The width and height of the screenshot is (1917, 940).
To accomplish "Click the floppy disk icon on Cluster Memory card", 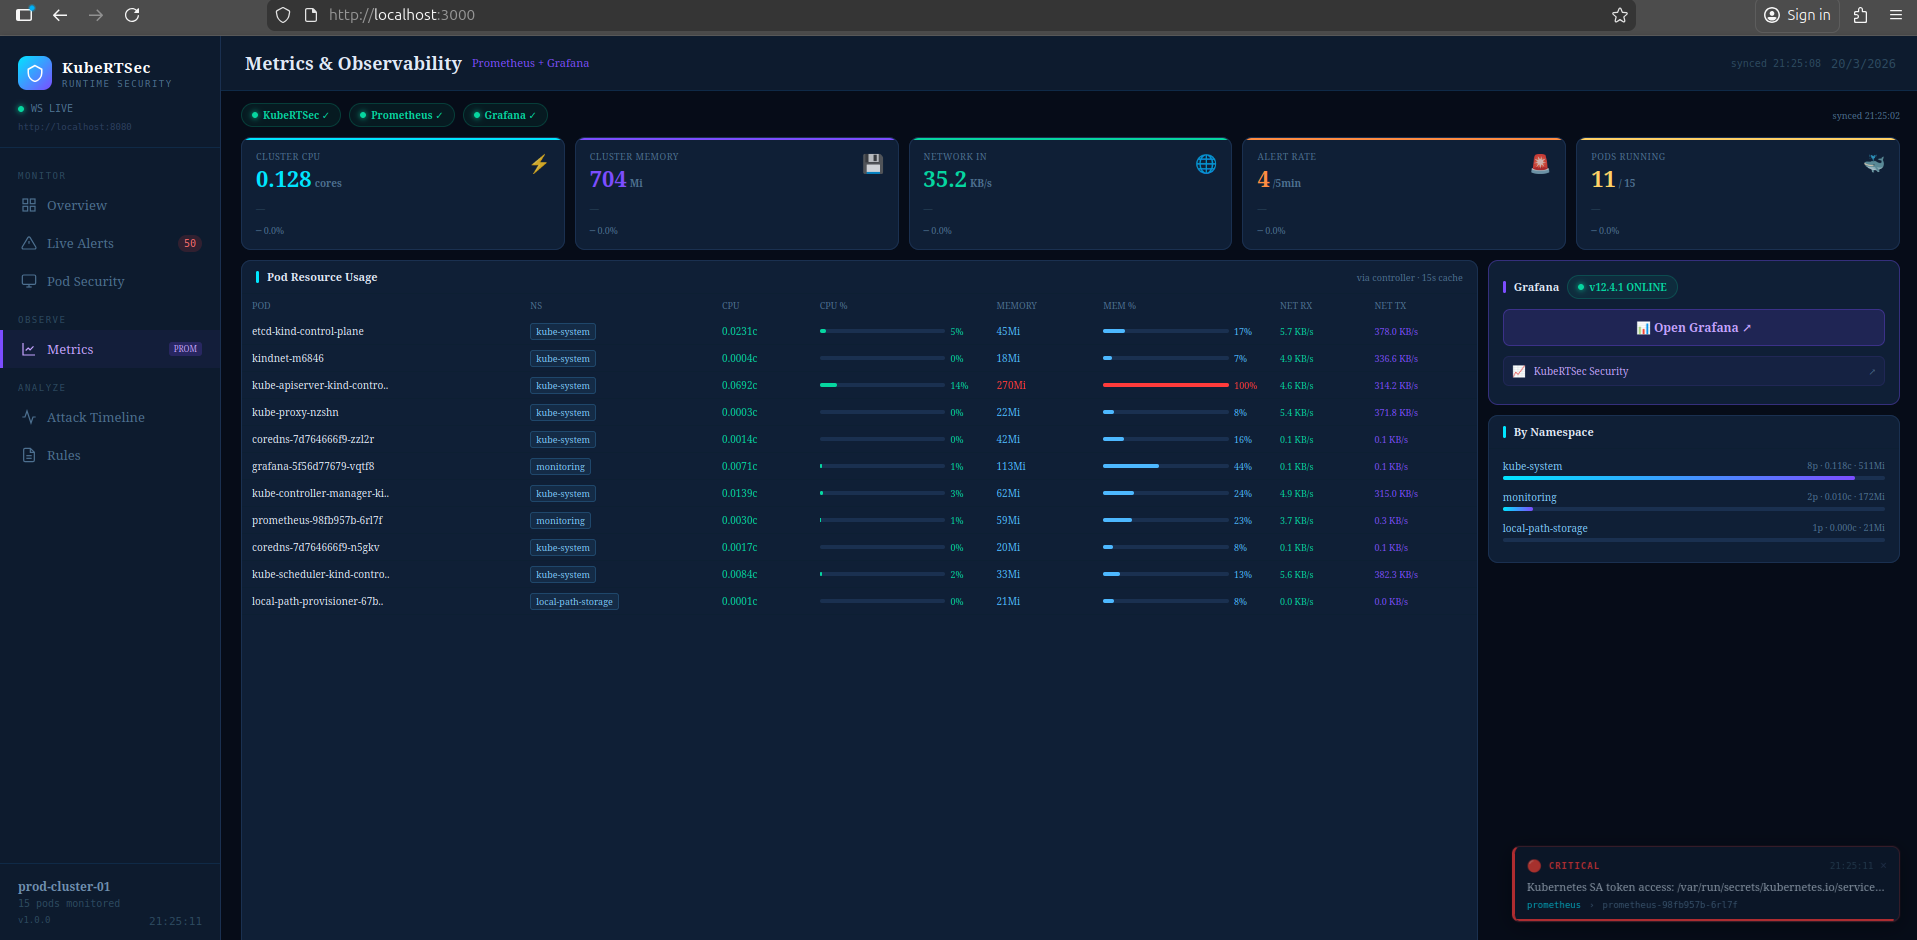I will click(872, 164).
